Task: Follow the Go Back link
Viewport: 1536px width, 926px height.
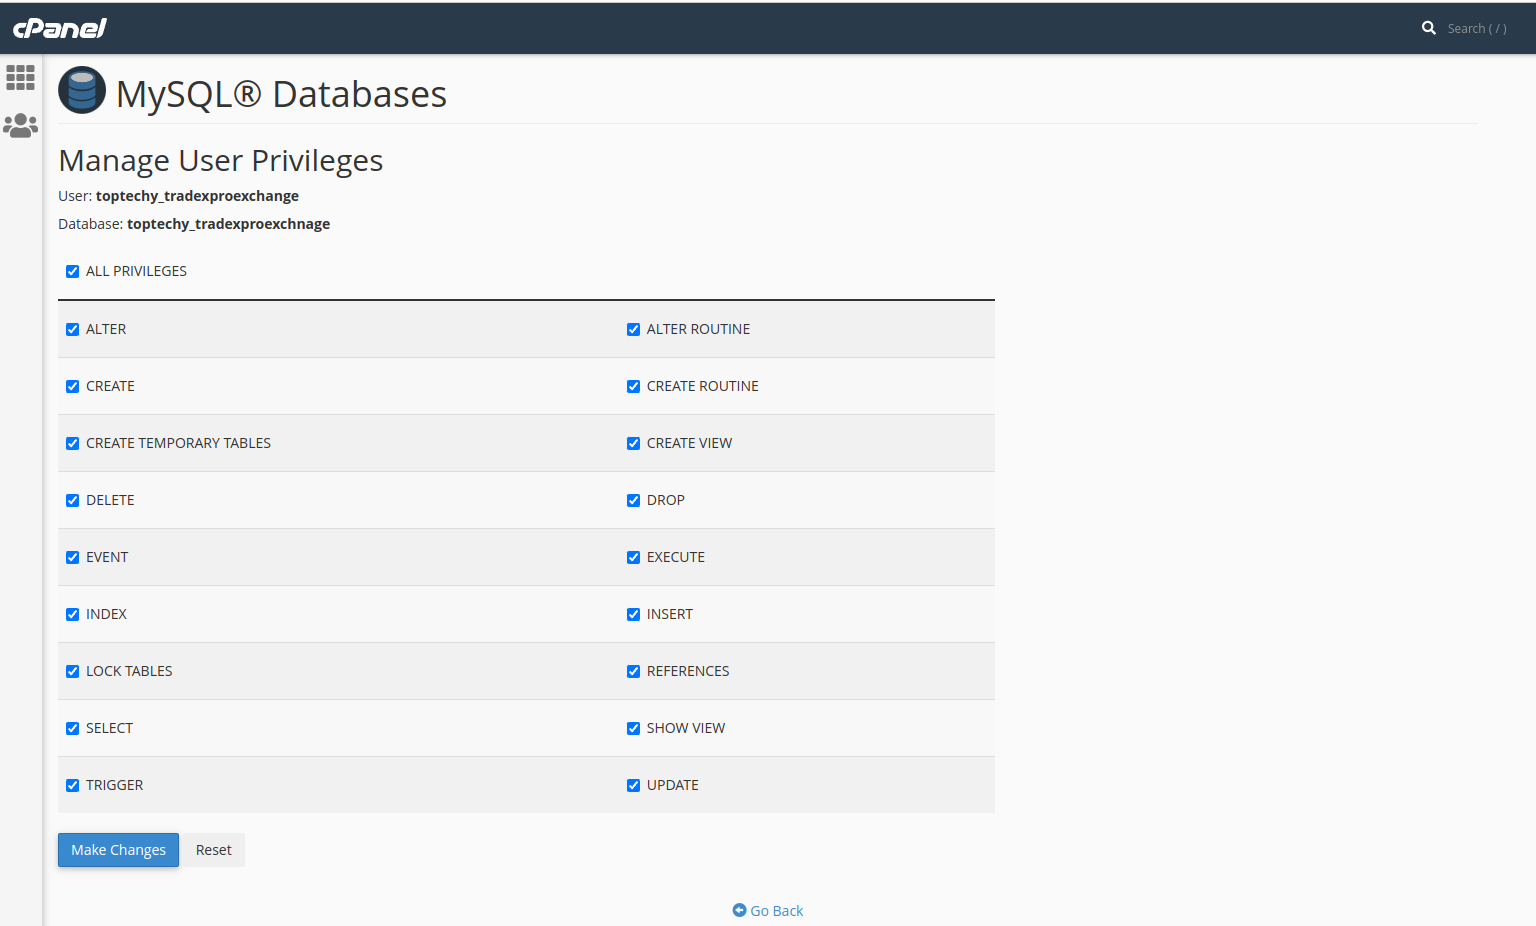Action: [x=777, y=911]
